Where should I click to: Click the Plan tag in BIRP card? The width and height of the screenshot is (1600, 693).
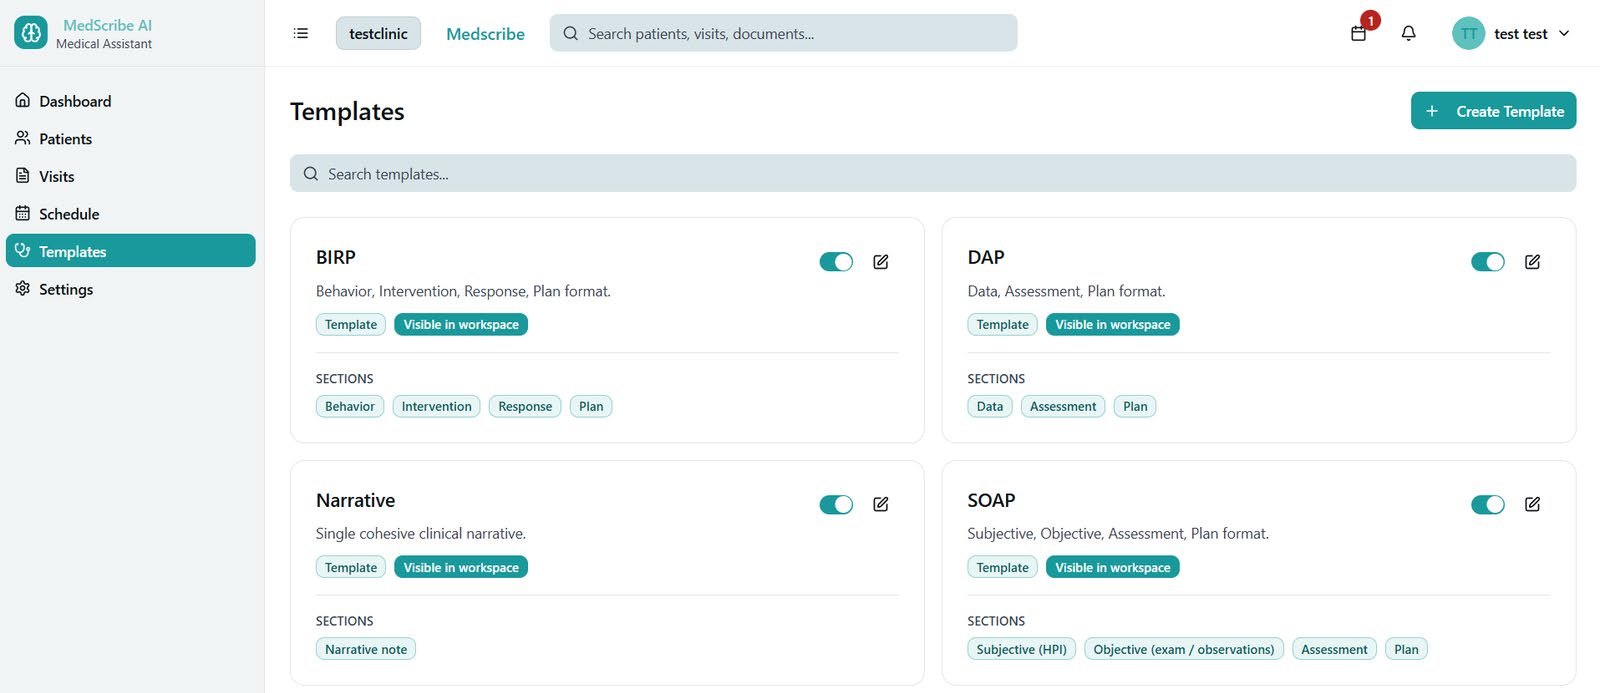[591, 406]
